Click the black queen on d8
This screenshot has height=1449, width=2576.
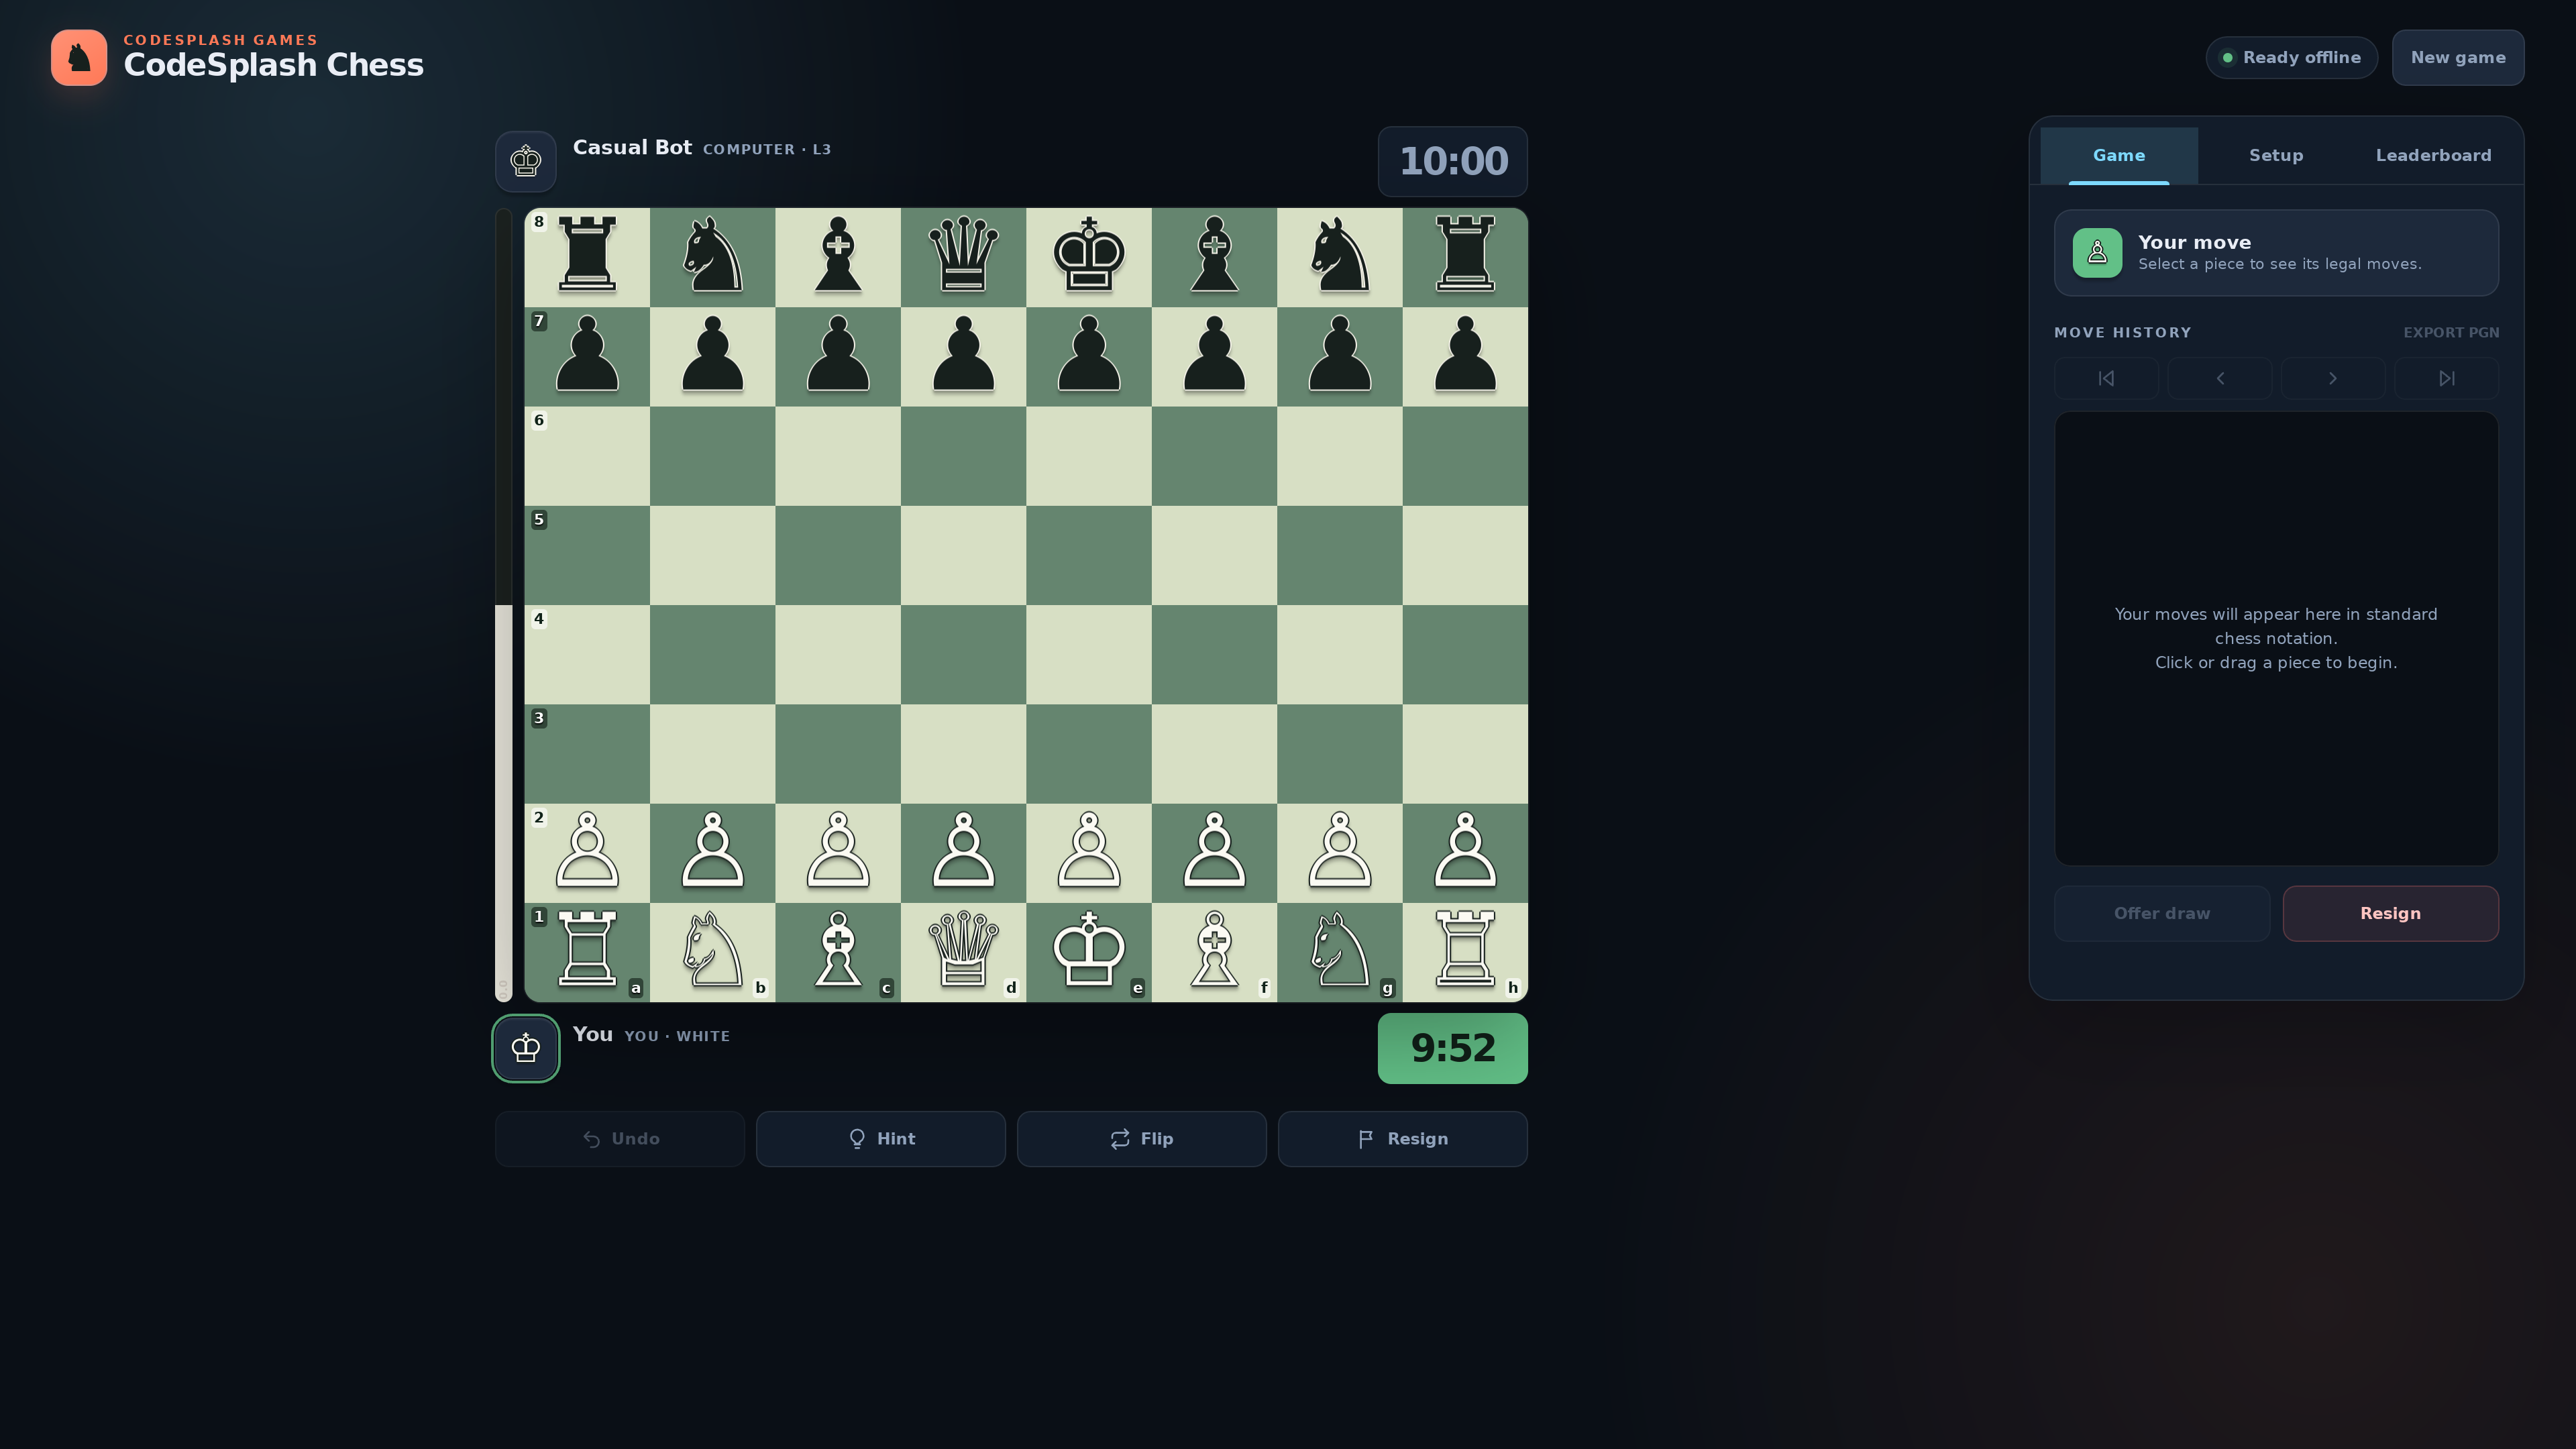pos(963,257)
